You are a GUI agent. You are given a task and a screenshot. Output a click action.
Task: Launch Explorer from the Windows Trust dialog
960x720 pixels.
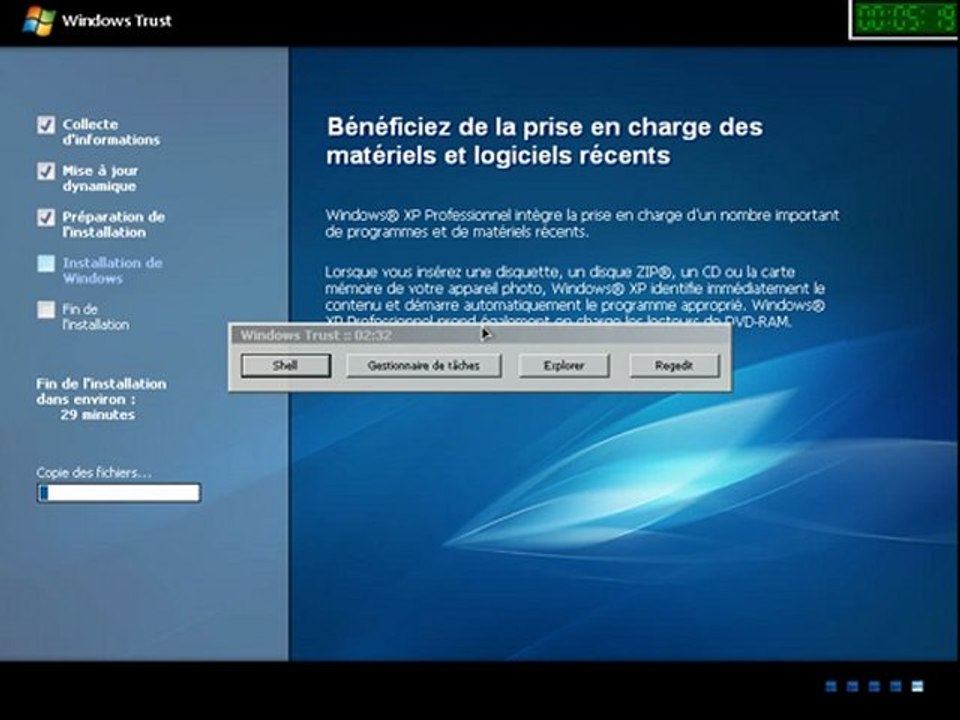[564, 366]
